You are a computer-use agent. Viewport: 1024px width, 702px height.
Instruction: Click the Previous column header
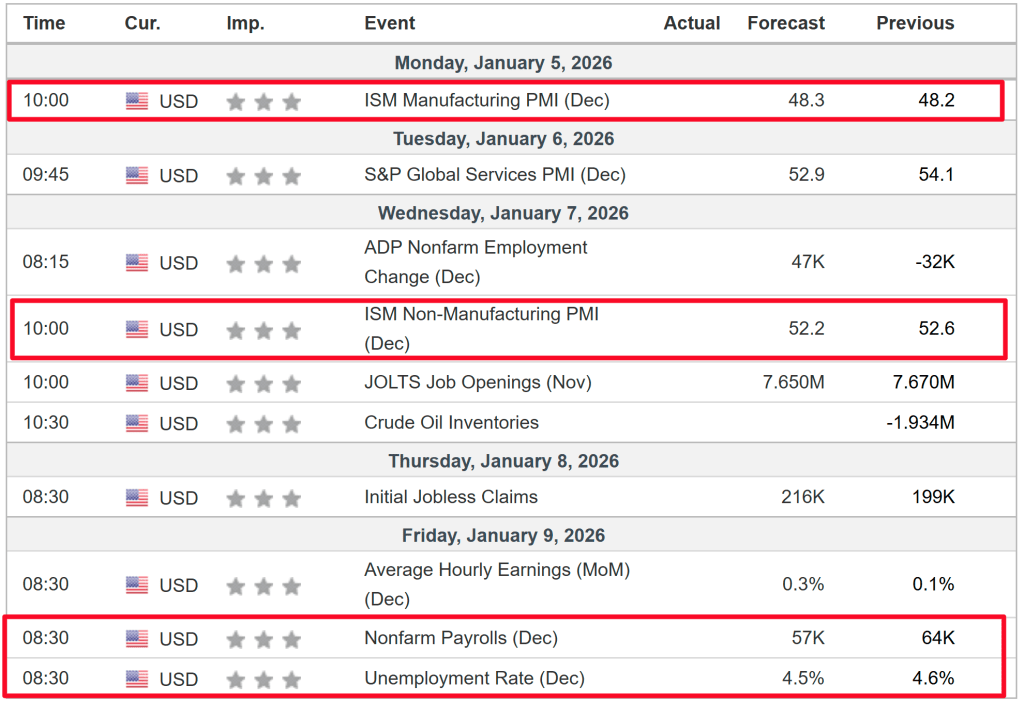[915, 23]
